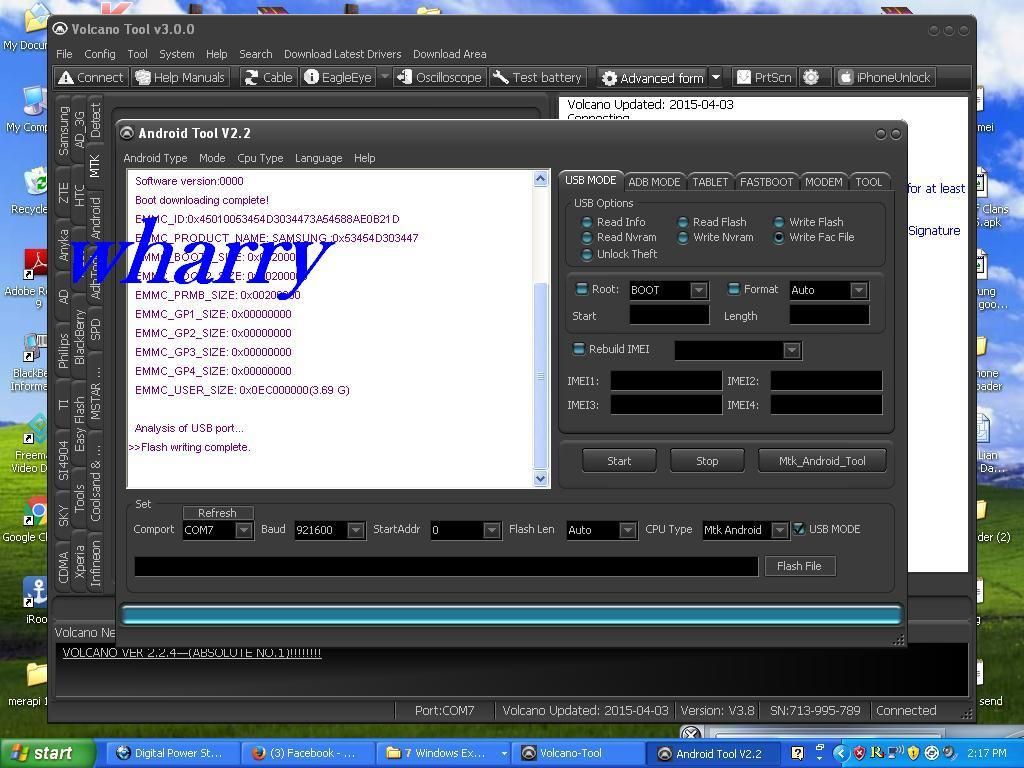
Task: Click the PrtScn screenshot icon
Action: (x=764, y=77)
